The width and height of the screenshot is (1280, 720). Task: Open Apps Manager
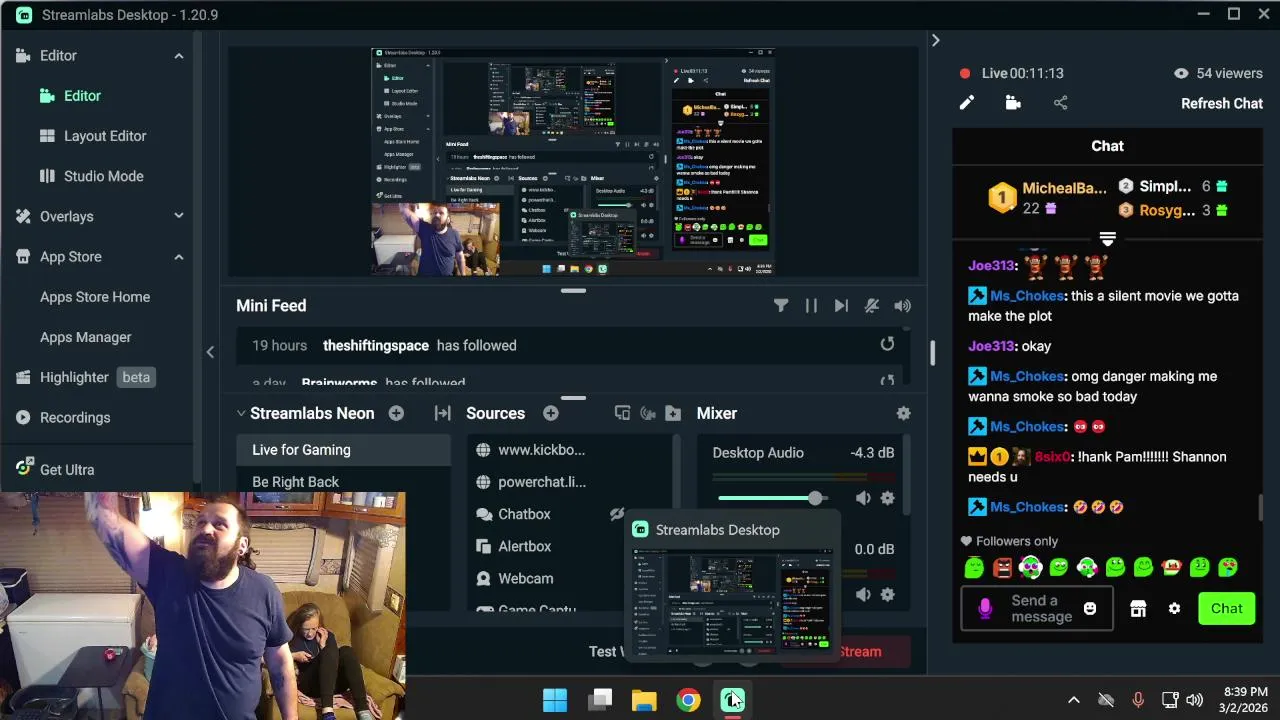86,337
